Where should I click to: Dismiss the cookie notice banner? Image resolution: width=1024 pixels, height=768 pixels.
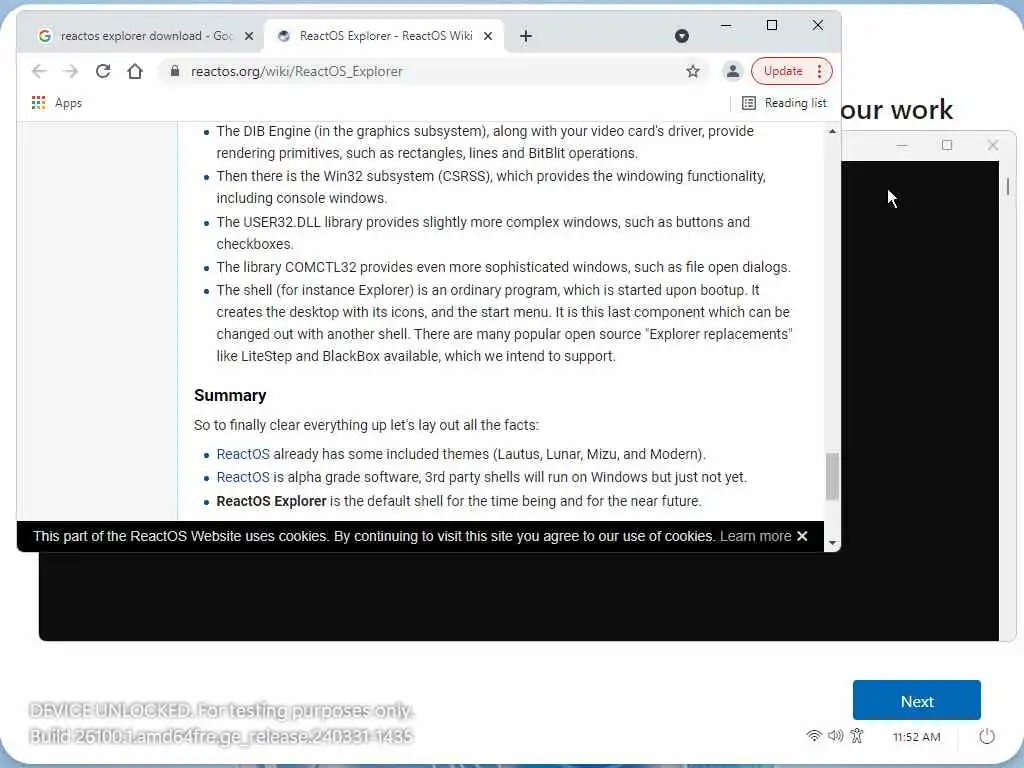tap(803, 536)
